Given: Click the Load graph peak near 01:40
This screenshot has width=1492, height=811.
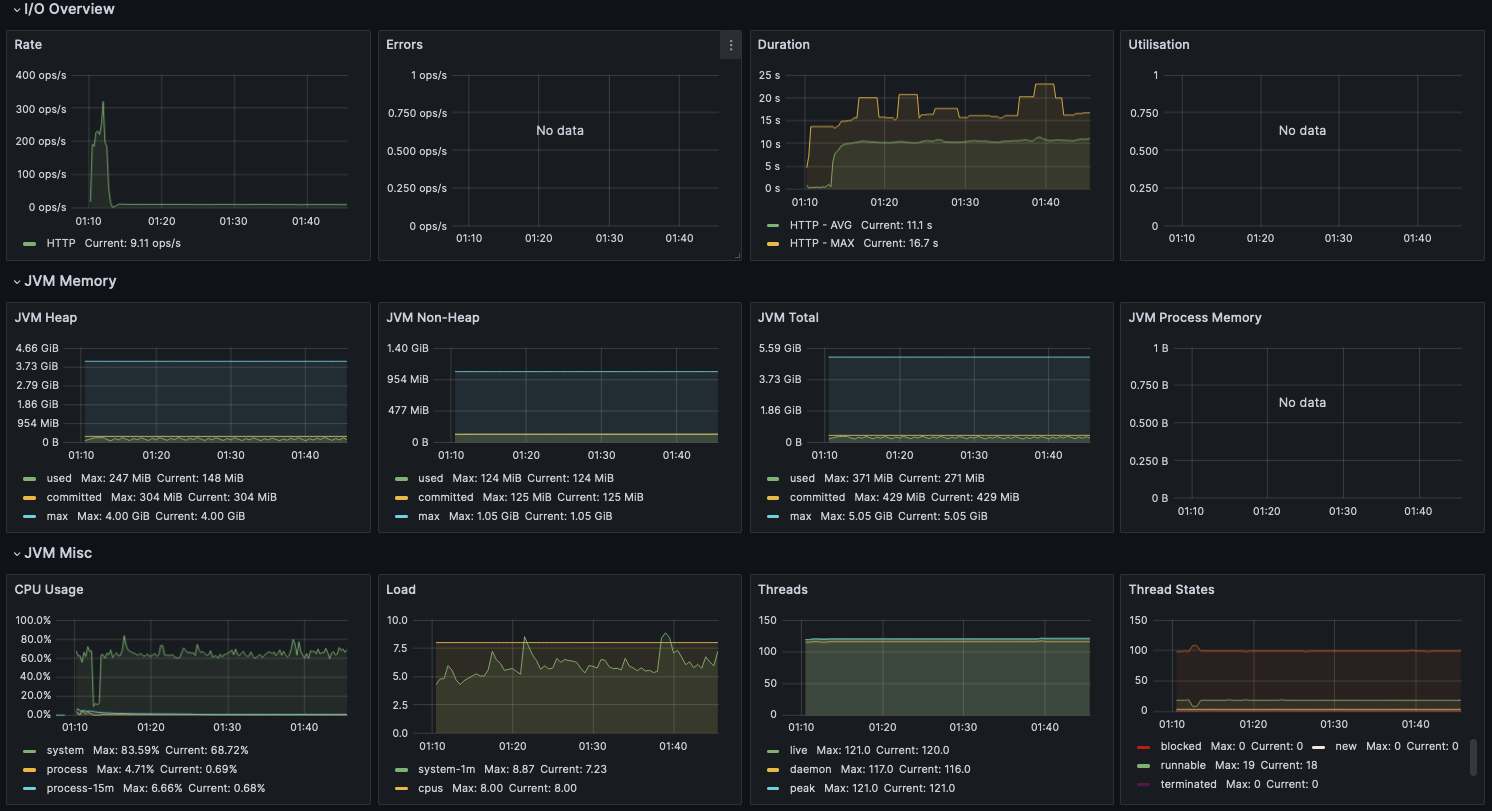Looking at the screenshot, I should pyautogui.click(x=666, y=633).
